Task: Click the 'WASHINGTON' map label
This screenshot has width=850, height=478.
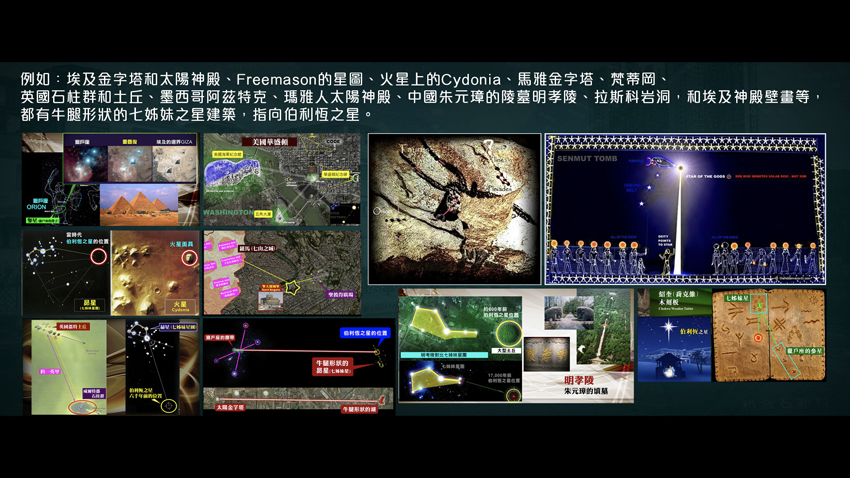Action: (228, 212)
